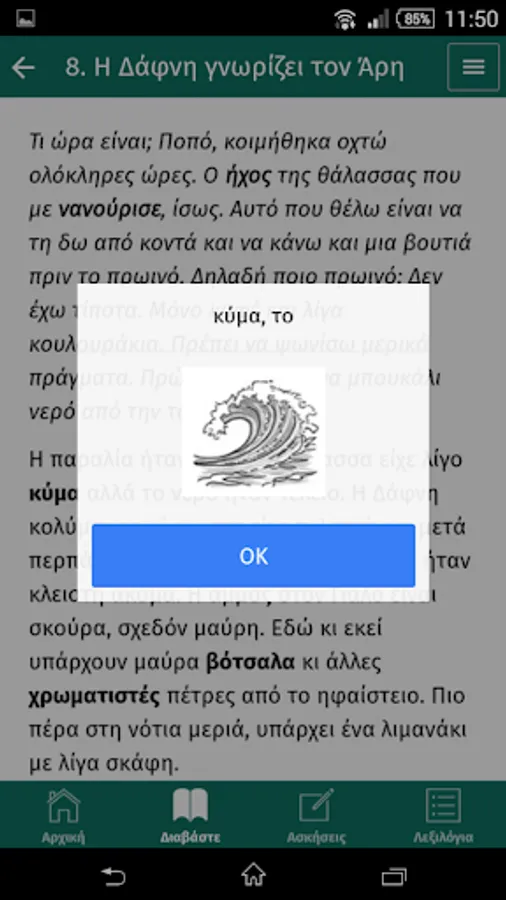Tap the bold word ήχος
506x900 pixels.
[248, 176]
